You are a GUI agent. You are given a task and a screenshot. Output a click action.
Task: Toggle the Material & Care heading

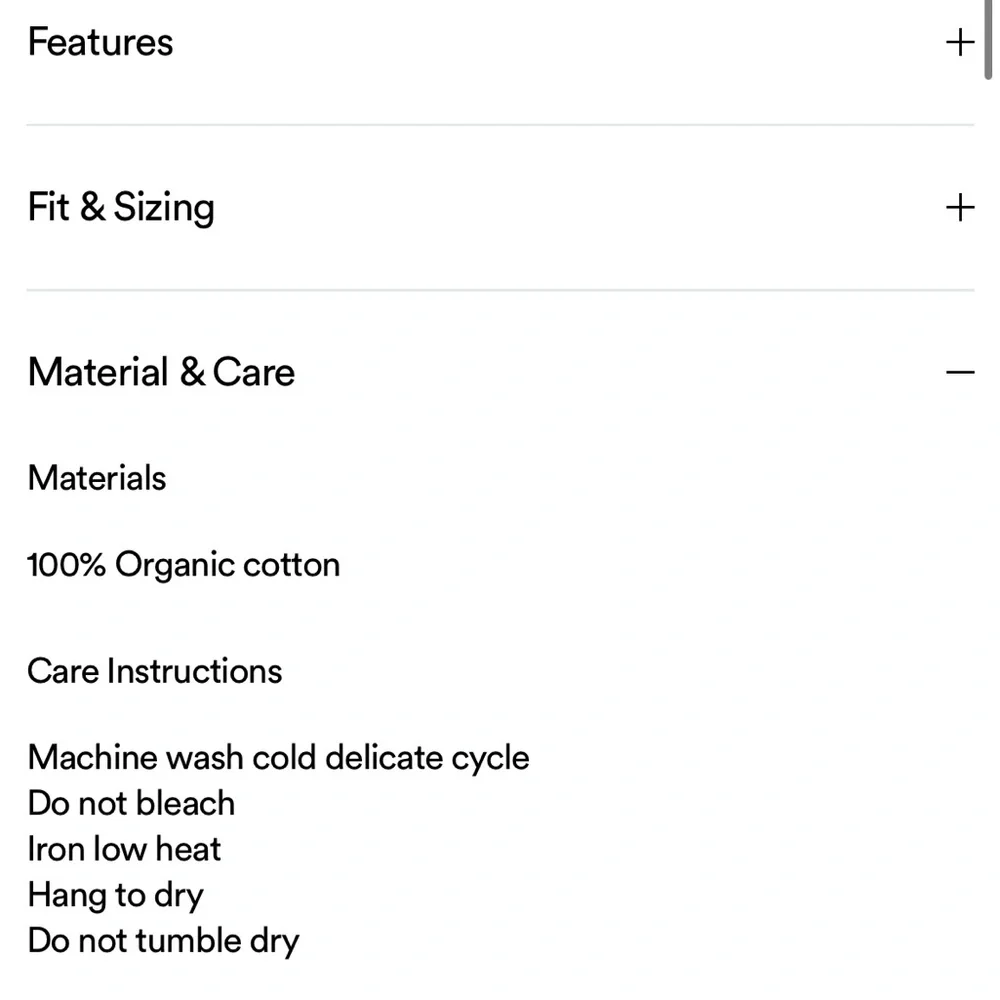point(161,373)
